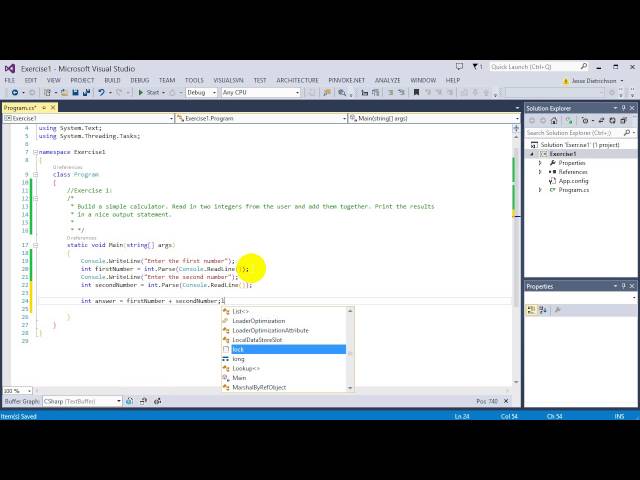The width and height of the screenshot is (640, 480).
Task: Click the New Project toolbar icon
Action: 47,93
